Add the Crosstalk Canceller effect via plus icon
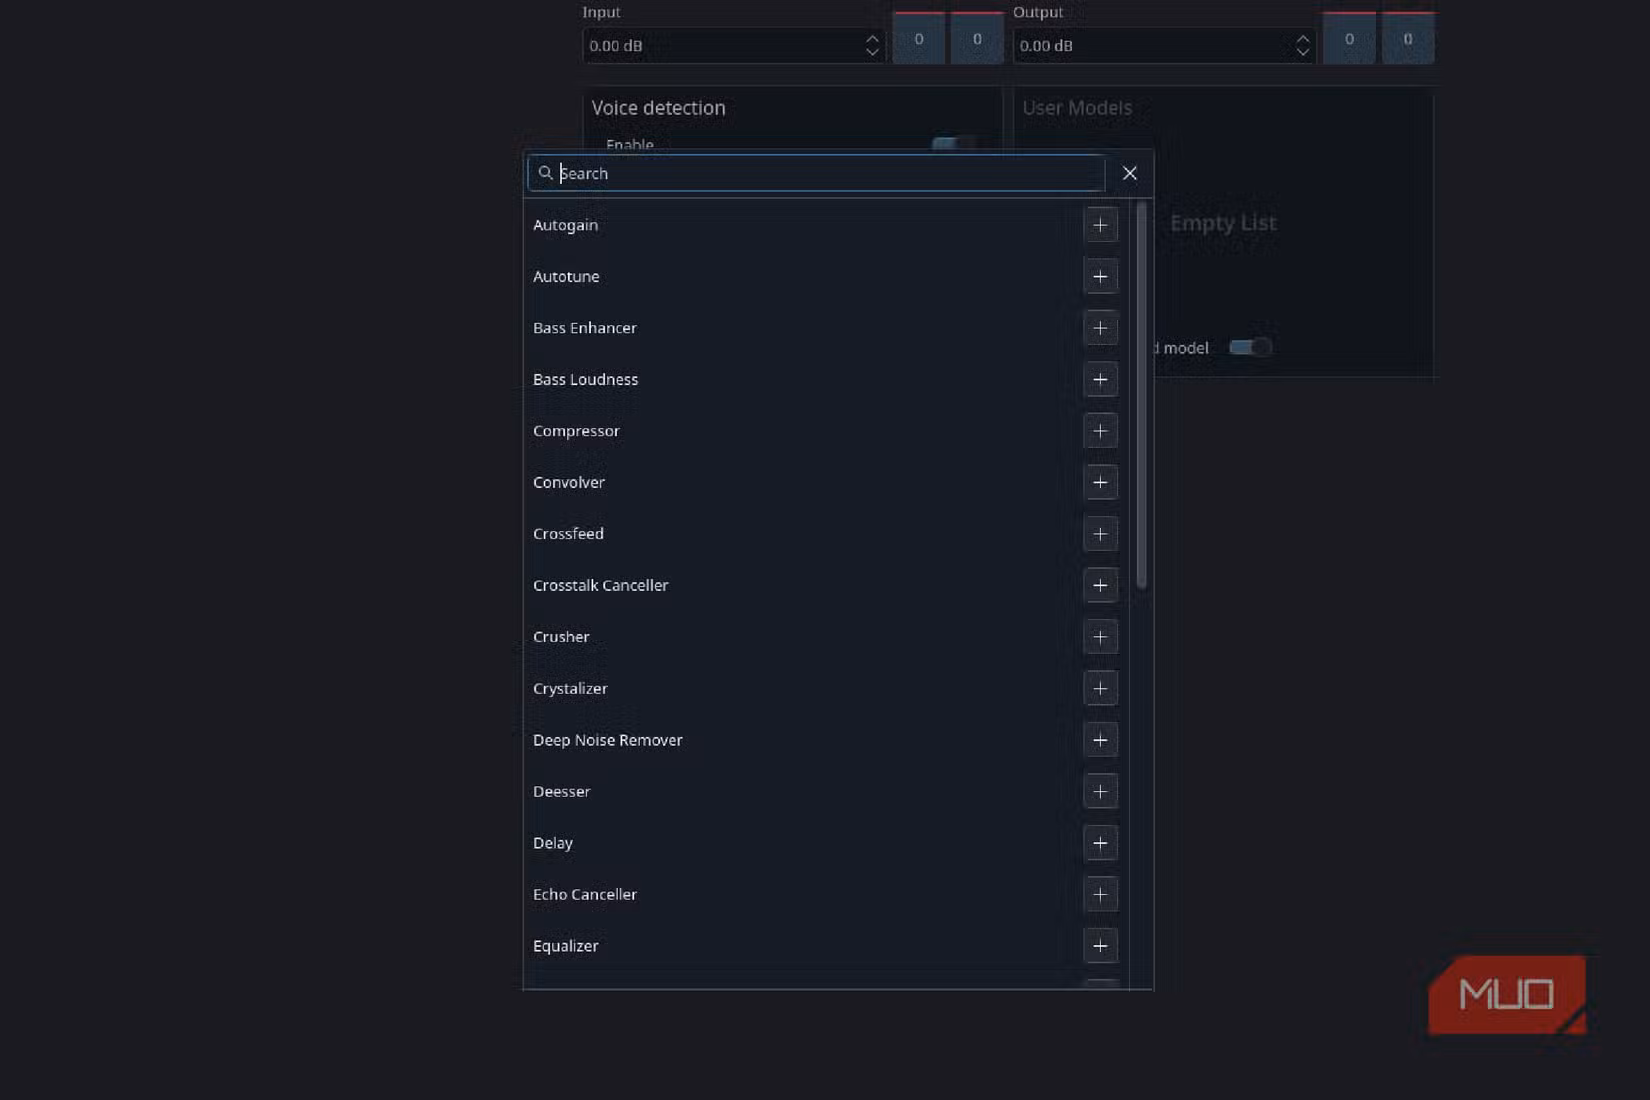Image resolution: width=1650 pixels, height=1100 pixels. pos(1100,586)
